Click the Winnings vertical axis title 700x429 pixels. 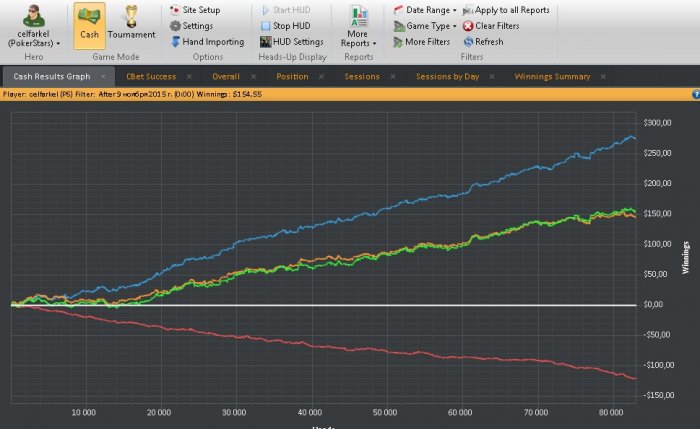tap(686, 258)
